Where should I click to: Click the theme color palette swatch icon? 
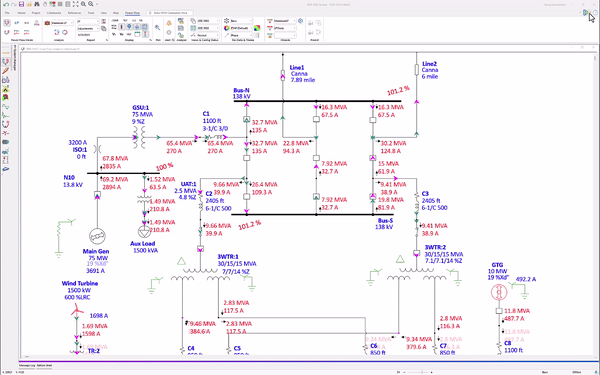point(257,28)
